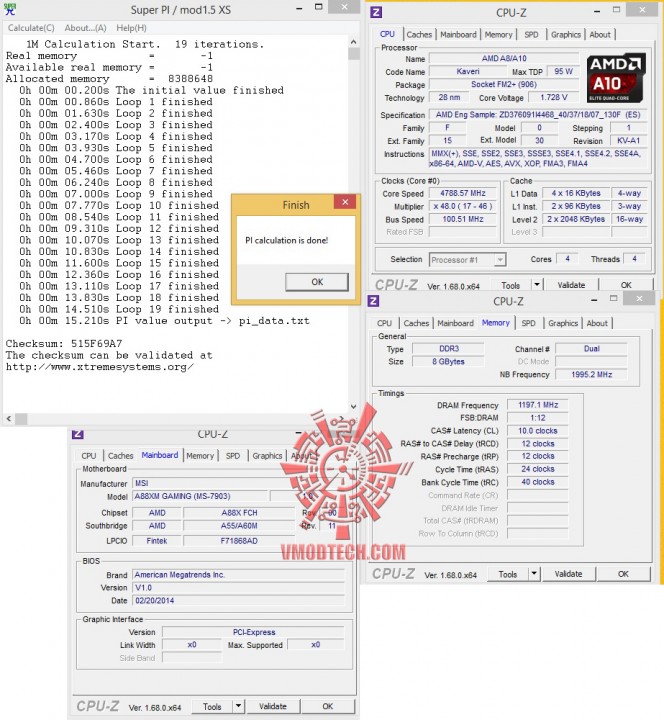The height and width of the screenshot is (720, 664).
Task: Click Tools button in Memory CPU-Z window
Action: tap(507, 574)
